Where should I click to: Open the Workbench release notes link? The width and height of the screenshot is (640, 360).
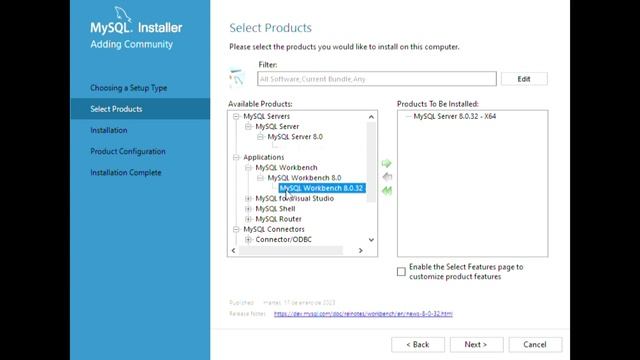coord(363,313)
